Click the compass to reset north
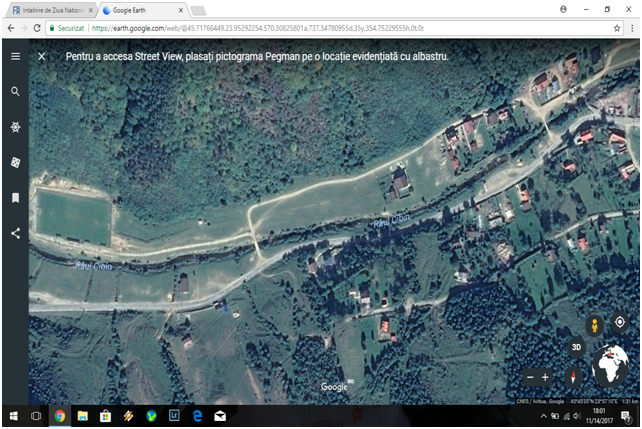Image resolution: width=642 pixels, height=429 pixels. 573,377
